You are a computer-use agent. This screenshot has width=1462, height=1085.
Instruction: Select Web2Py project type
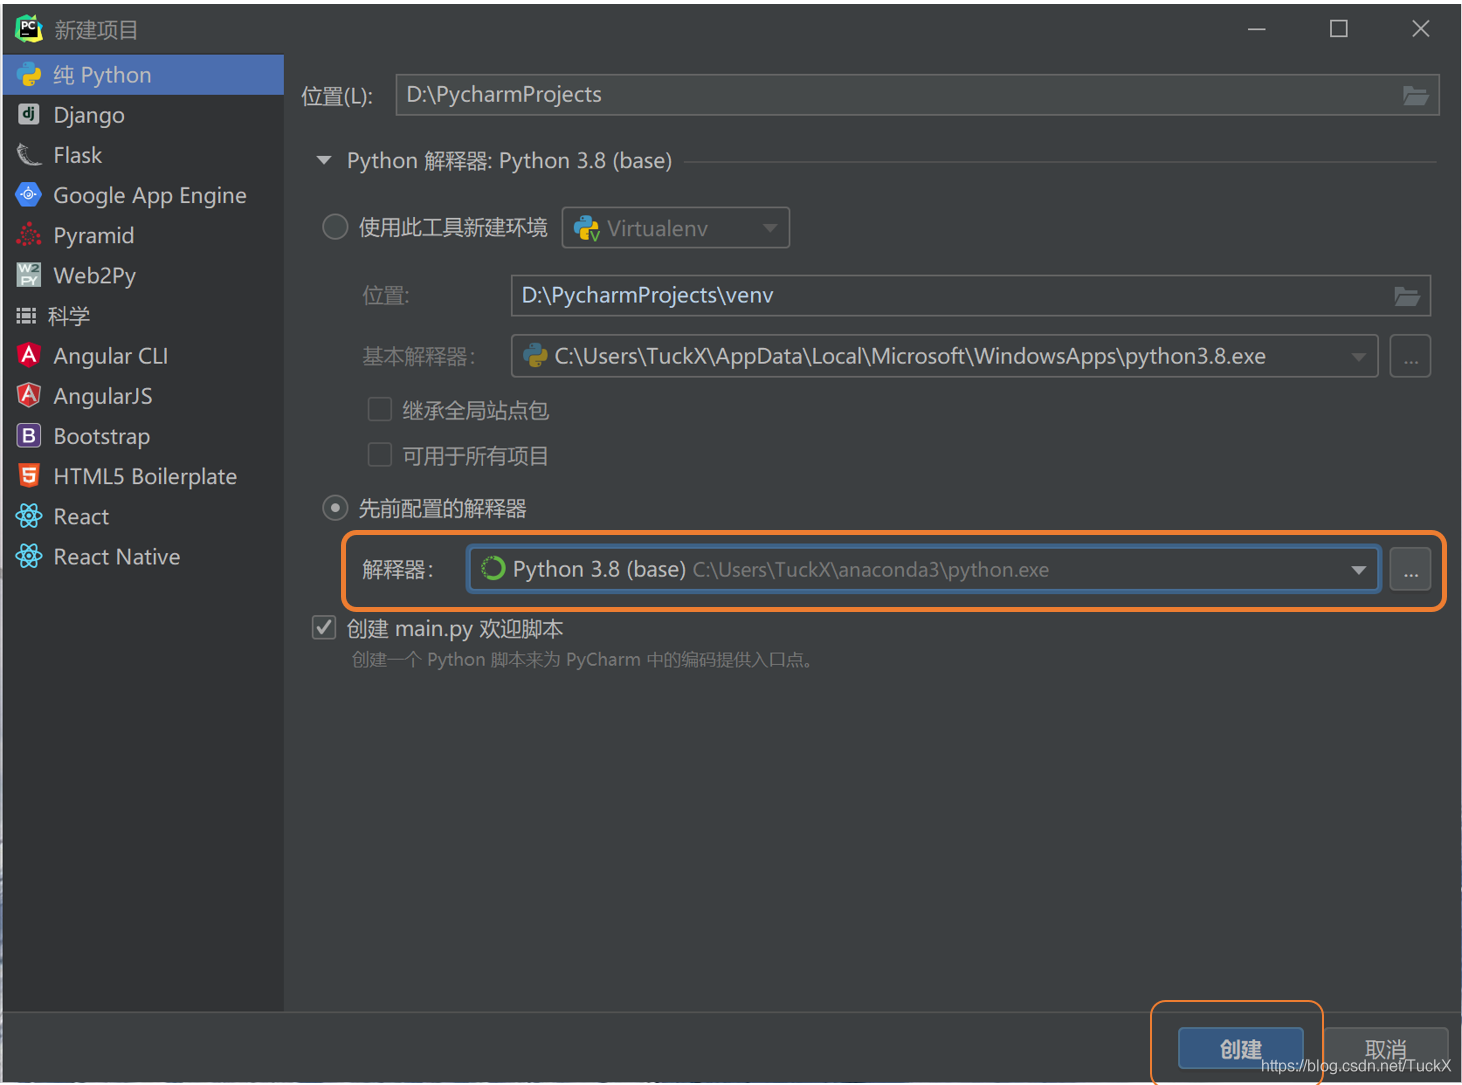pyautogui.click(x=143, y=275)
